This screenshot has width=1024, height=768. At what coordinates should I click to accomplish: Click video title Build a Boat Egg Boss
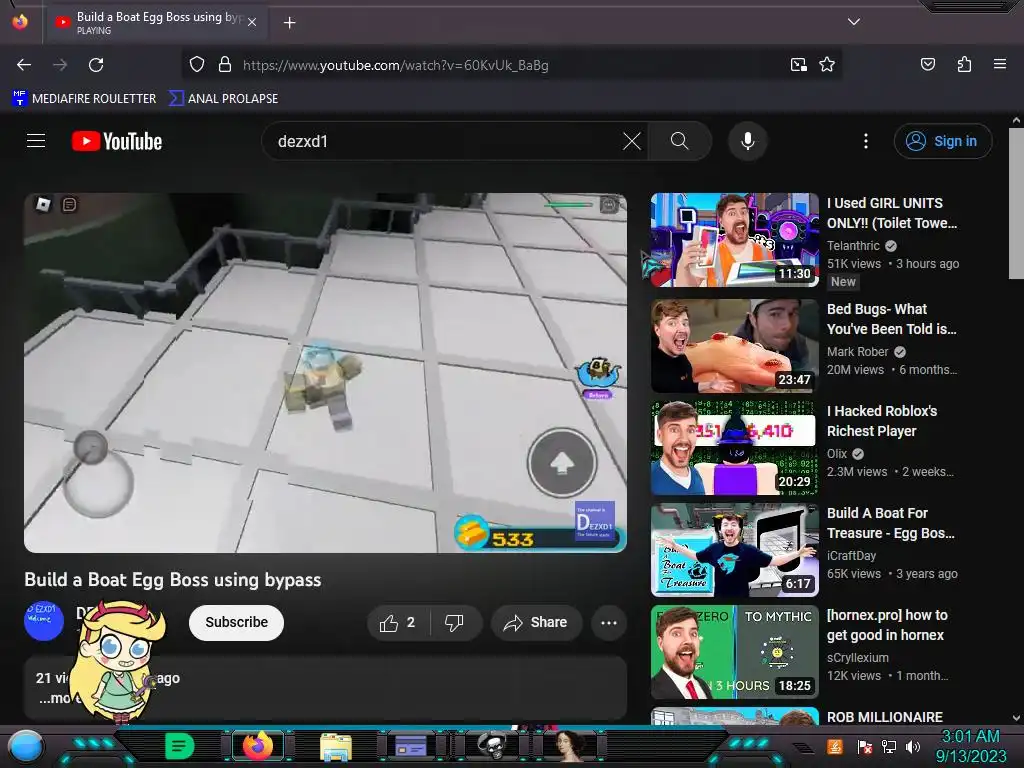click(x=172, y=580)
